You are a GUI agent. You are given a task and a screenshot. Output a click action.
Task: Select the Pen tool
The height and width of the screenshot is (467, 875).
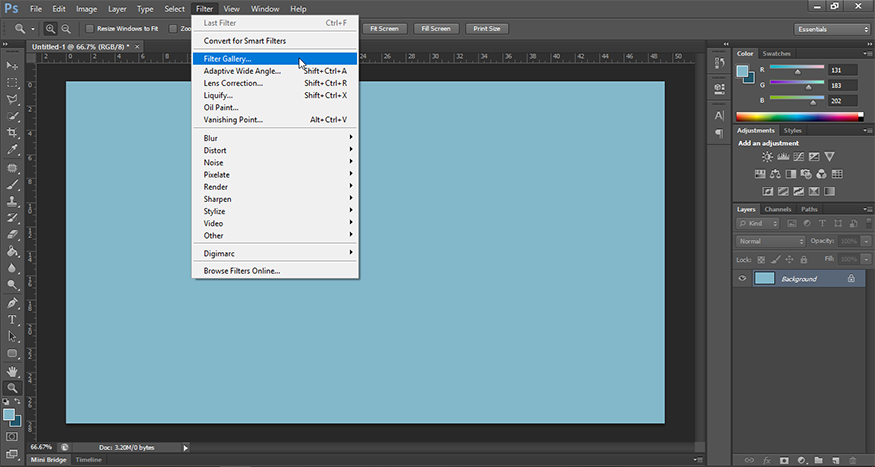pyautogui.click(x=12, y=303)
